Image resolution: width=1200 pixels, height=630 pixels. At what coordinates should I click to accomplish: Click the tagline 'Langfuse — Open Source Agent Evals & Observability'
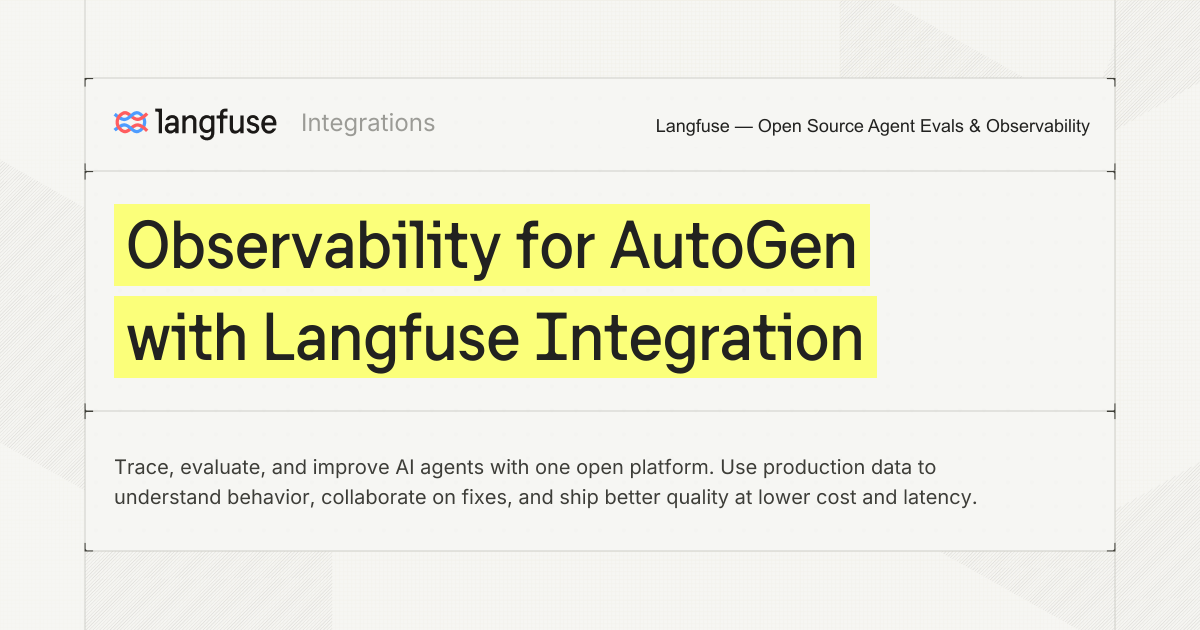tap(873, 126)
